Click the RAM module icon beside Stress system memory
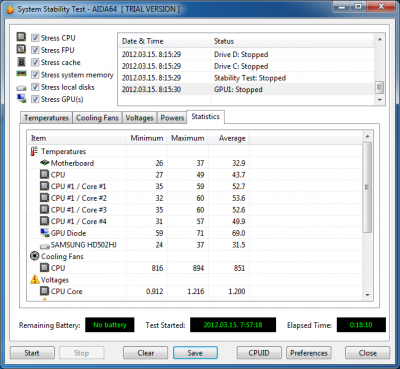400x369 pixels. pos(21,74)
